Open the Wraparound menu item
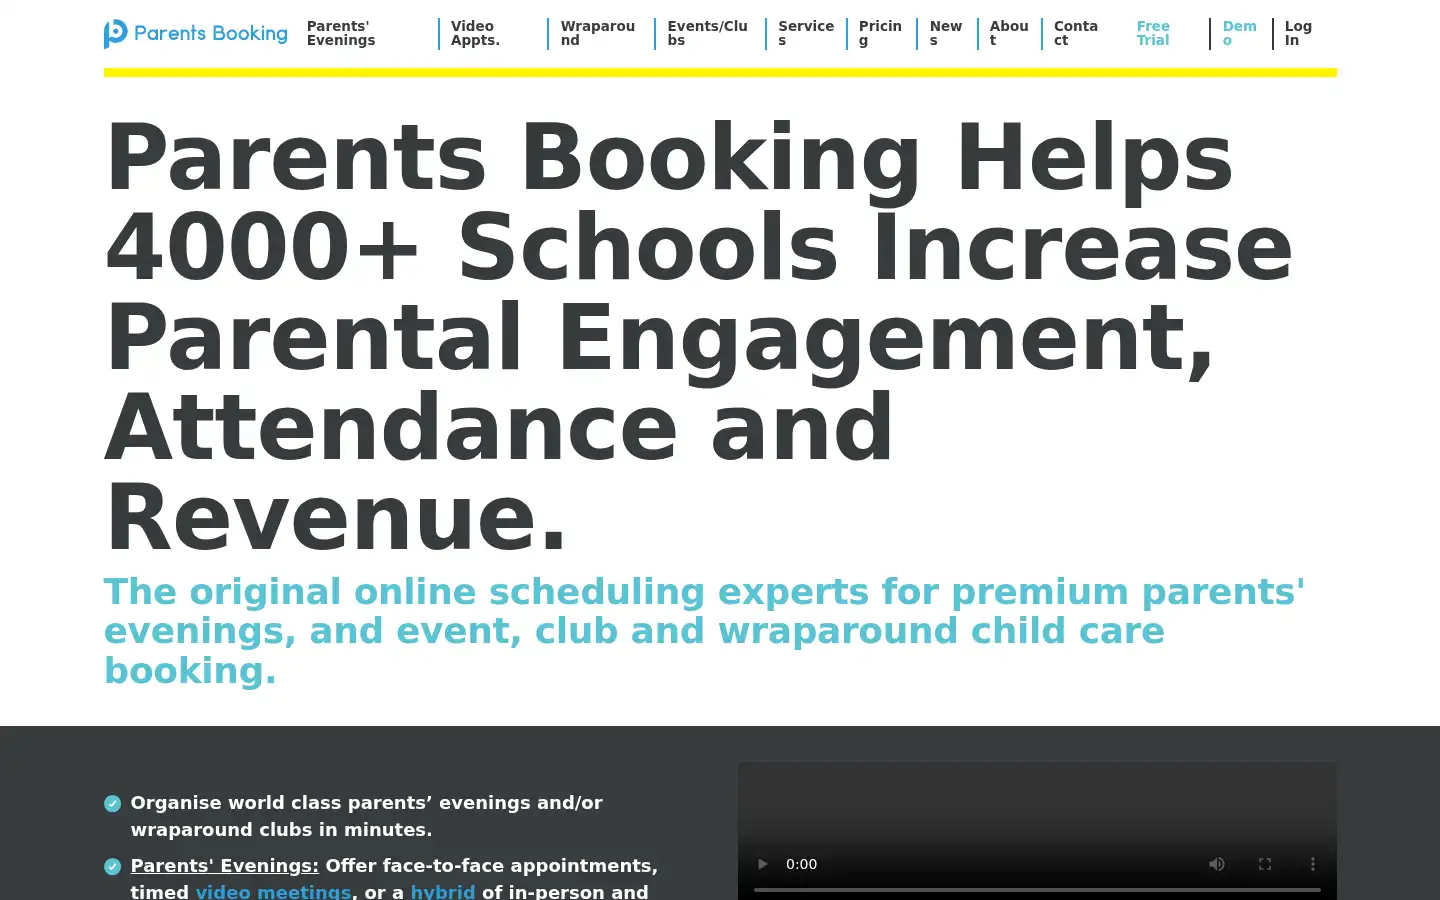Image resolution: width=1440 pixels, height=900 pixels. point(597,33)
